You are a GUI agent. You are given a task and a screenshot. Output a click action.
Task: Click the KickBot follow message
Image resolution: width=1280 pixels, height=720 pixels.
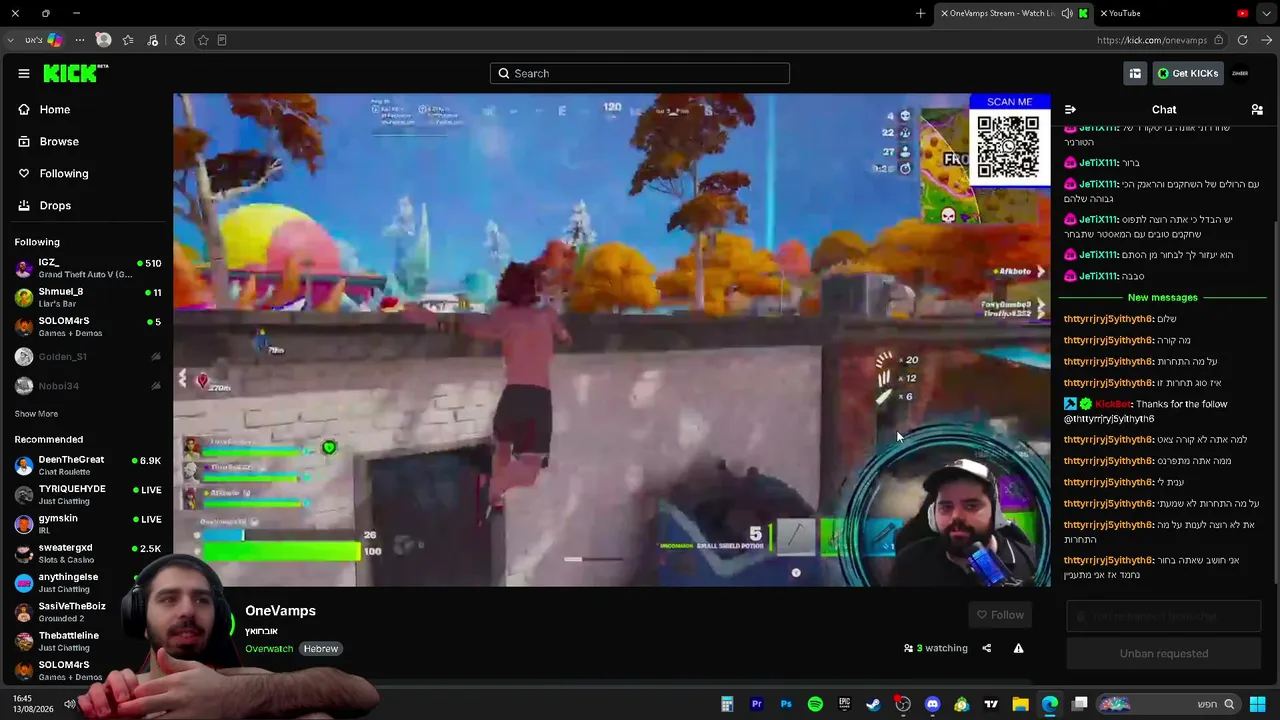coord(1162,411)
